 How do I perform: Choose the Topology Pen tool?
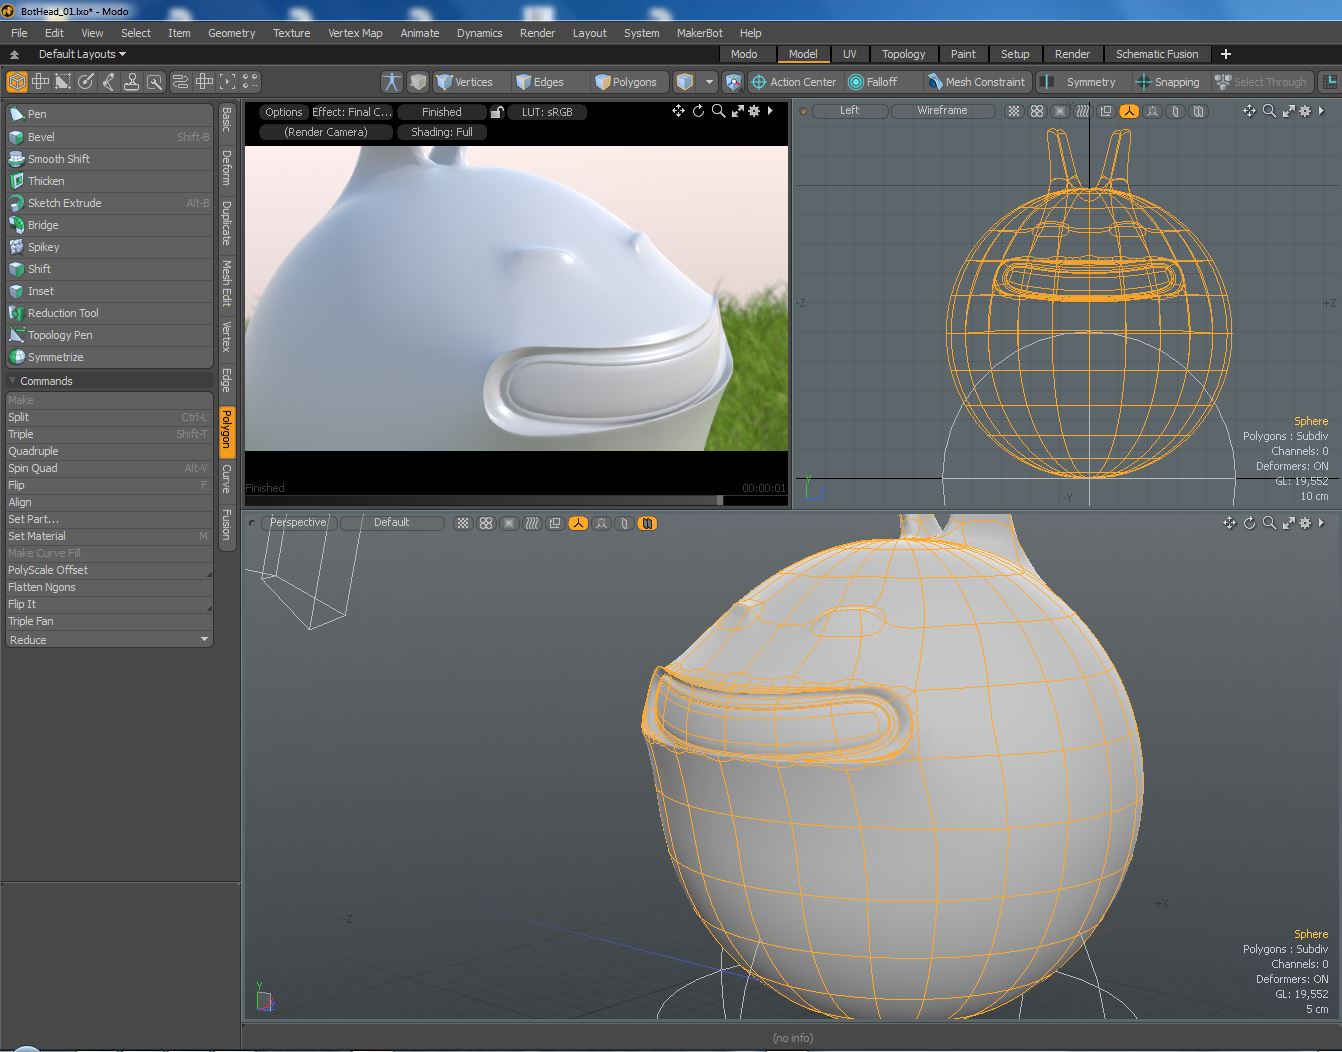click(59, 335)
